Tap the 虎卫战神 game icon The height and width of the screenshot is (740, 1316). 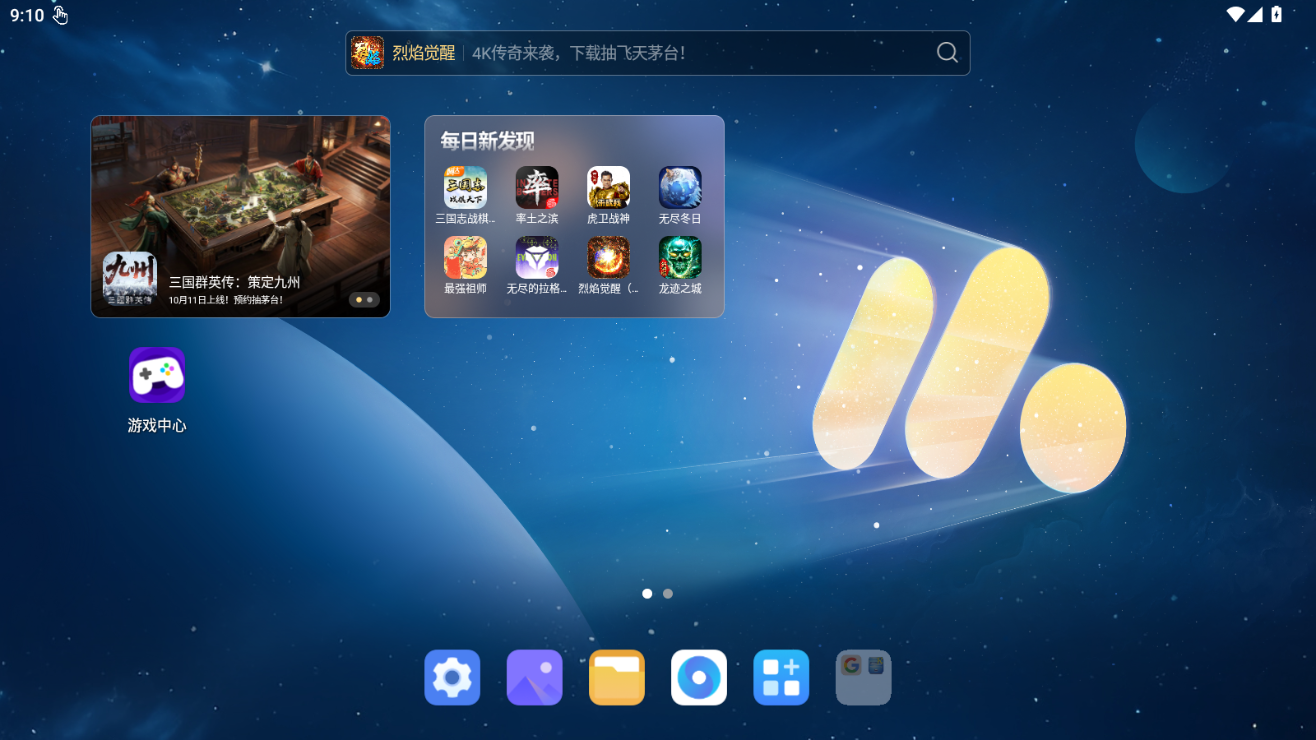(608, 187)
